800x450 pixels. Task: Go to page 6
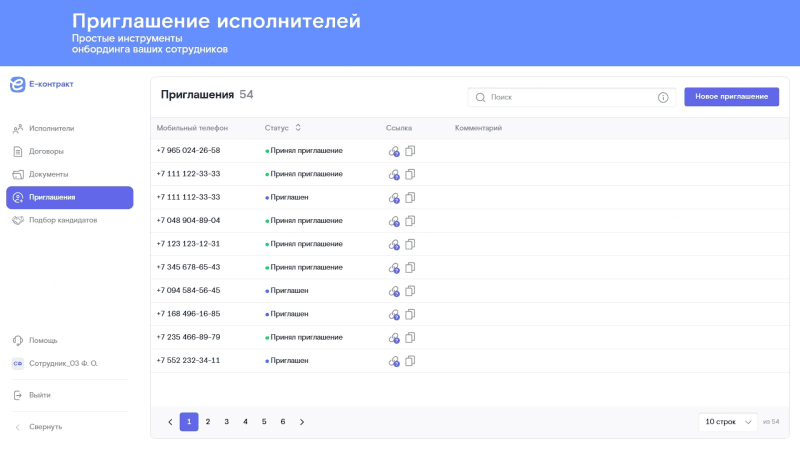coord(283,422)
